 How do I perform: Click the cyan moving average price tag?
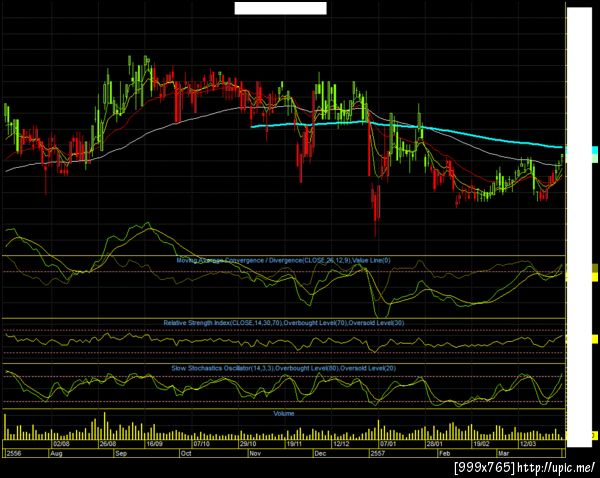click(595, 150)
